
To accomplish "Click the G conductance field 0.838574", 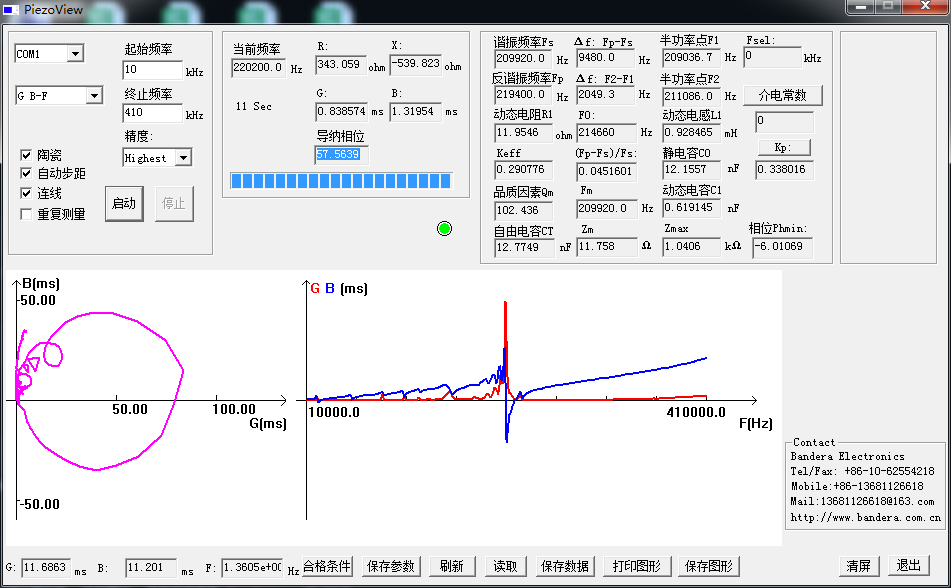I will point(342,112).
